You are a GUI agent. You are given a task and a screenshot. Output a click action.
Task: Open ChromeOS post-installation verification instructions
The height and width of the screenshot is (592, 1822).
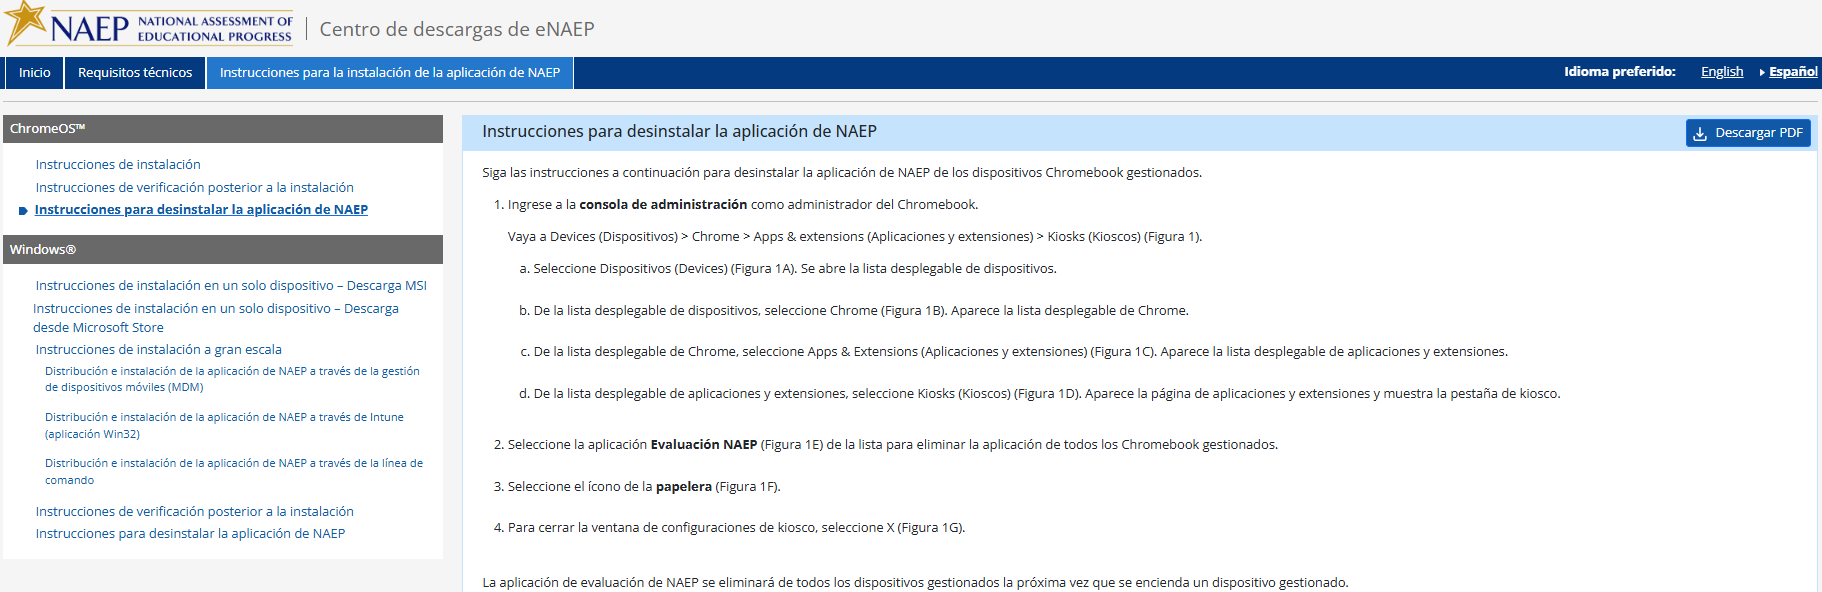point(194,188)
